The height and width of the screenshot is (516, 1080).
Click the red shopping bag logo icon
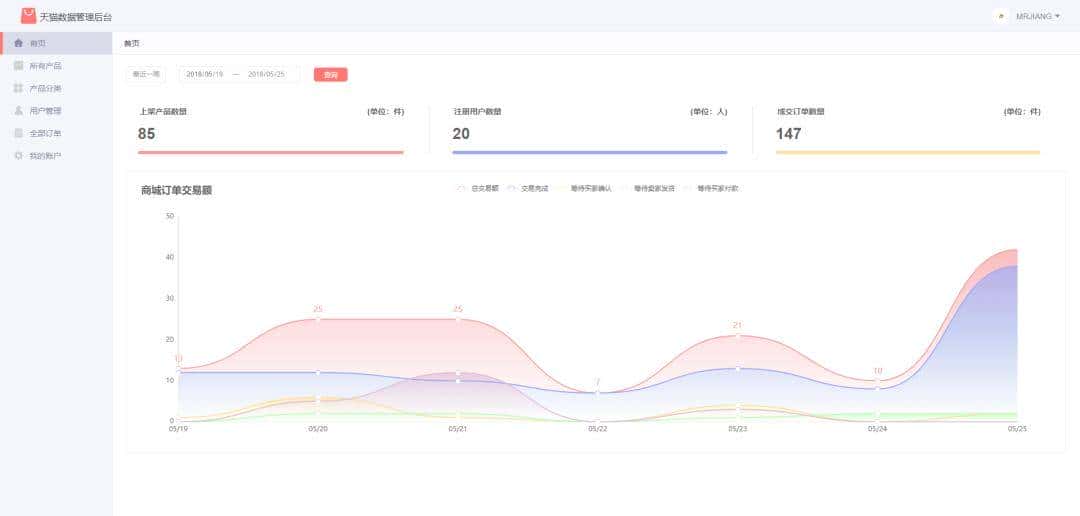[x=28, y=16]
